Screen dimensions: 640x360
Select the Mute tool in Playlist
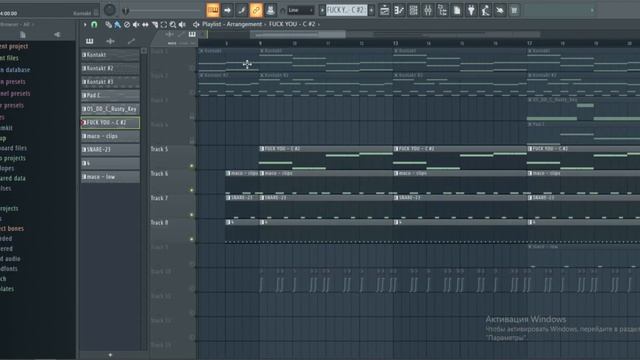pos(136,24)
